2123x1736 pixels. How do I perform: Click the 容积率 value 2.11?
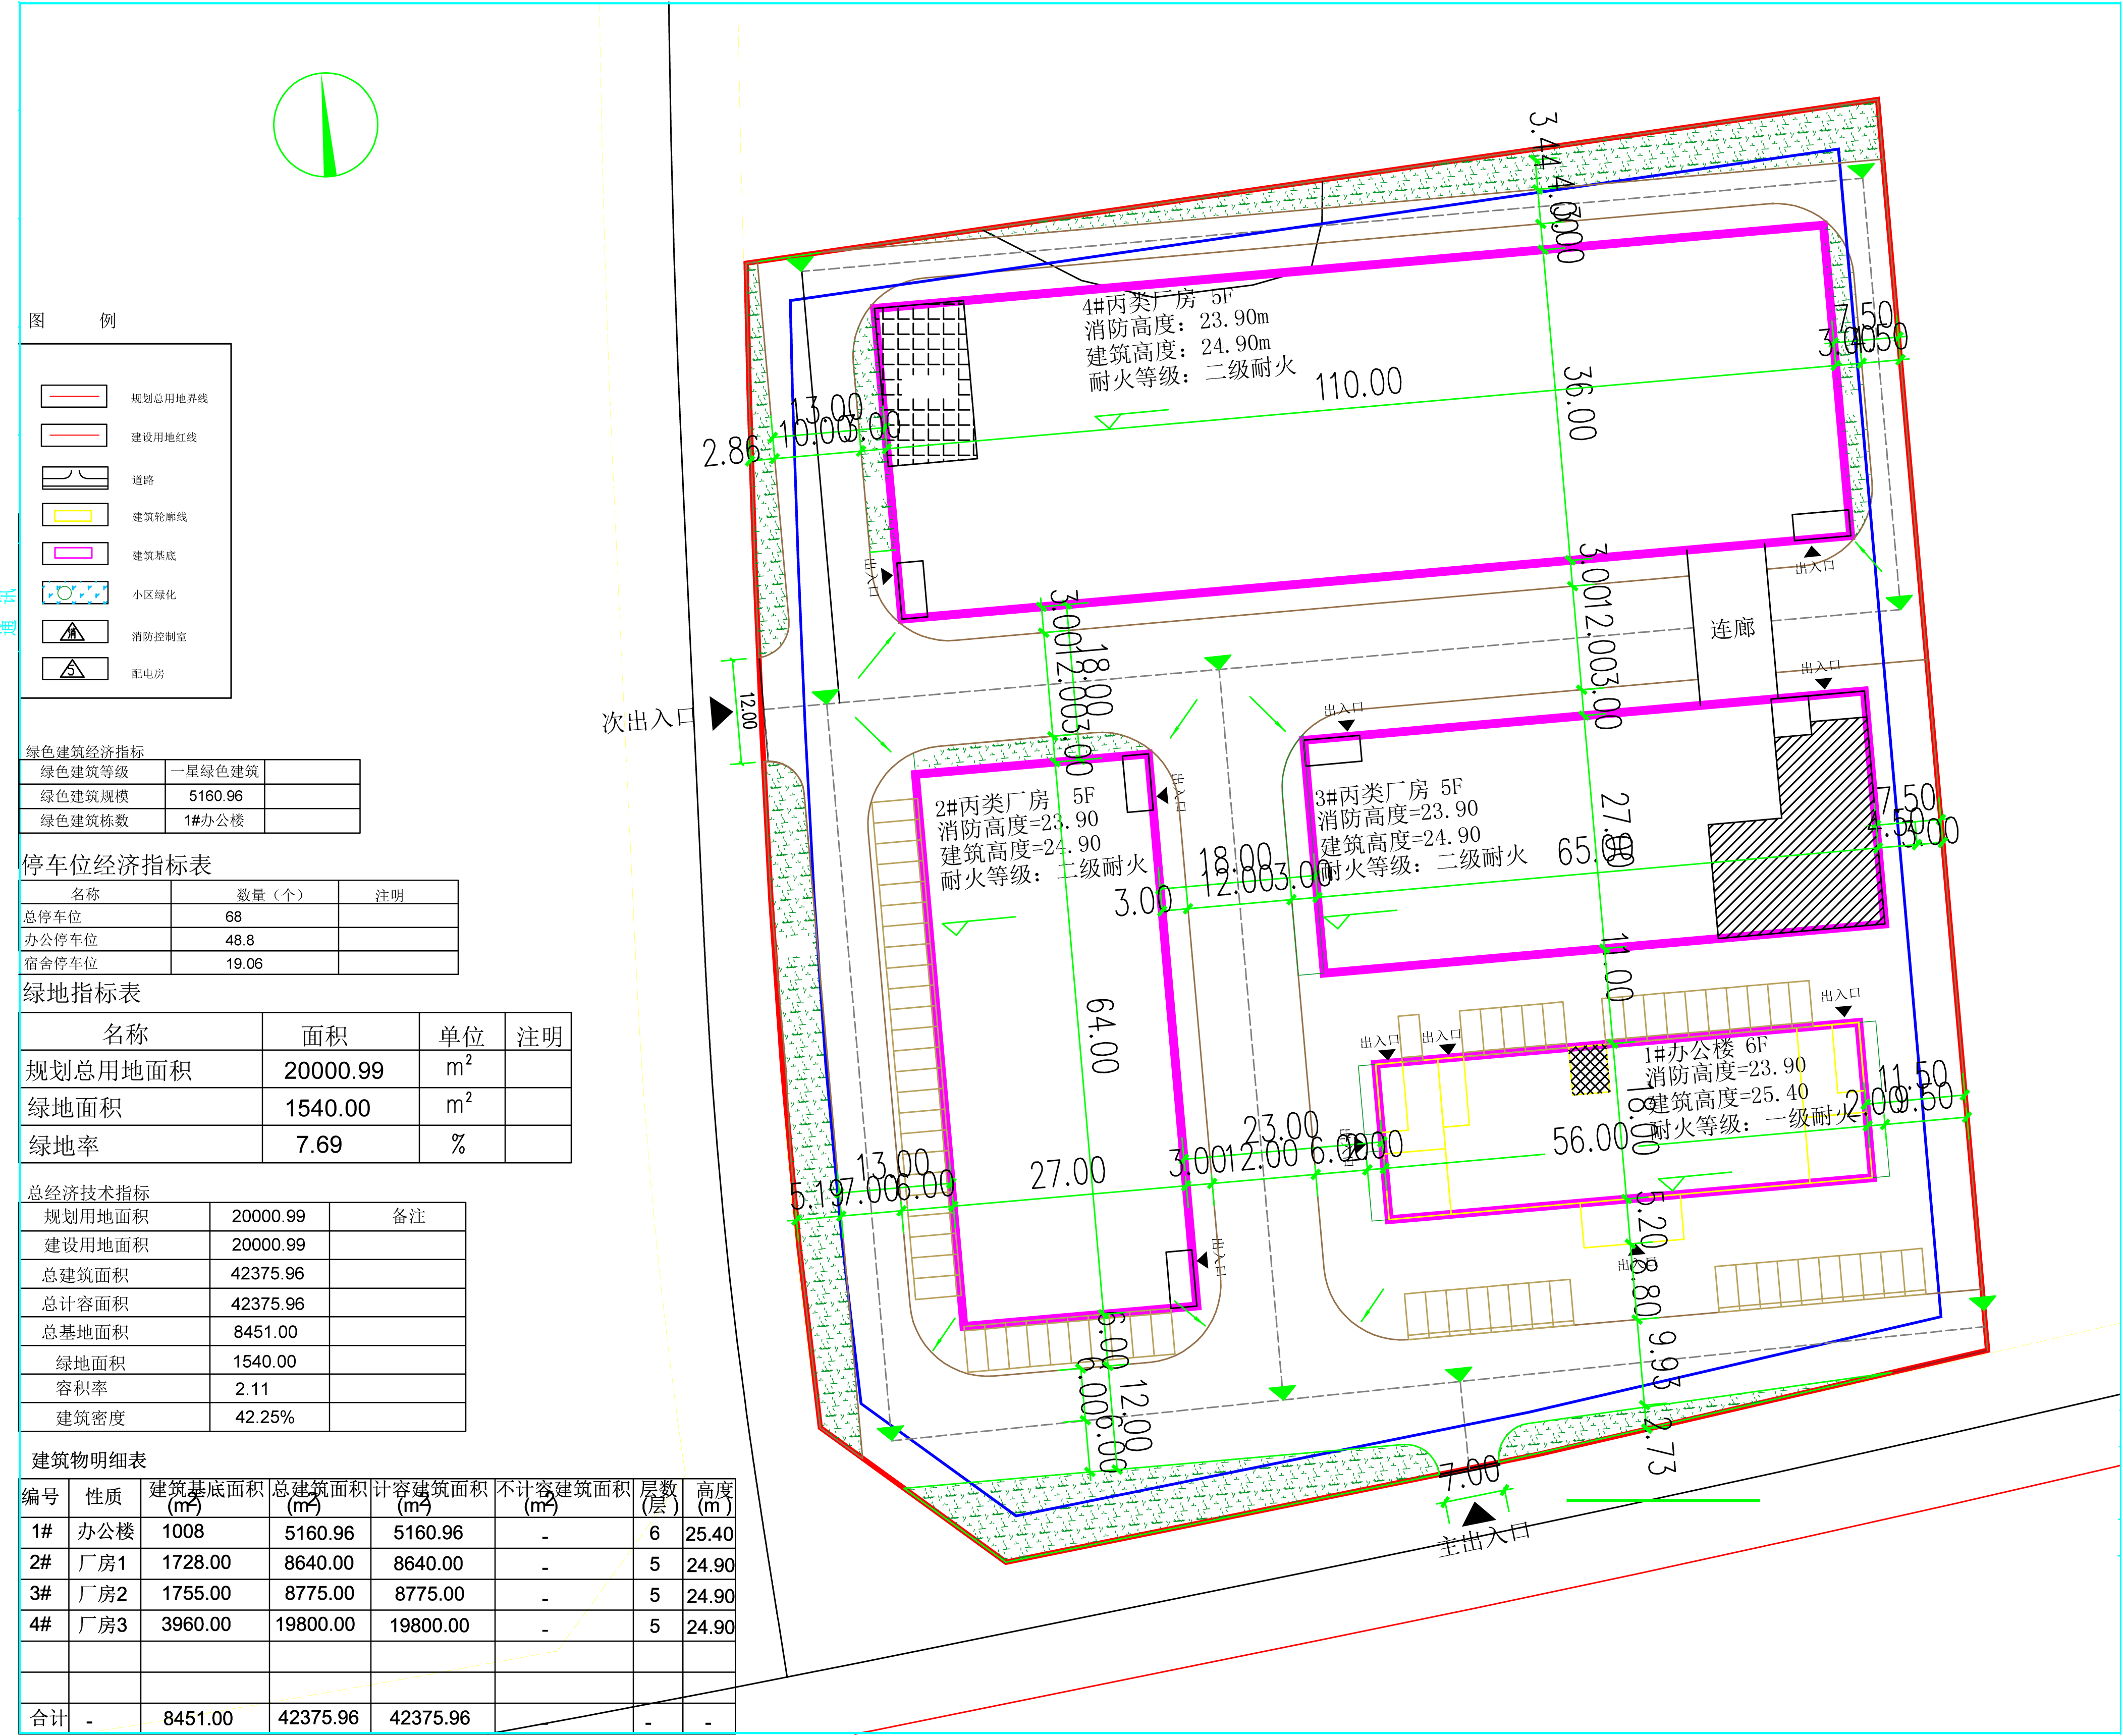(252, 1389)
